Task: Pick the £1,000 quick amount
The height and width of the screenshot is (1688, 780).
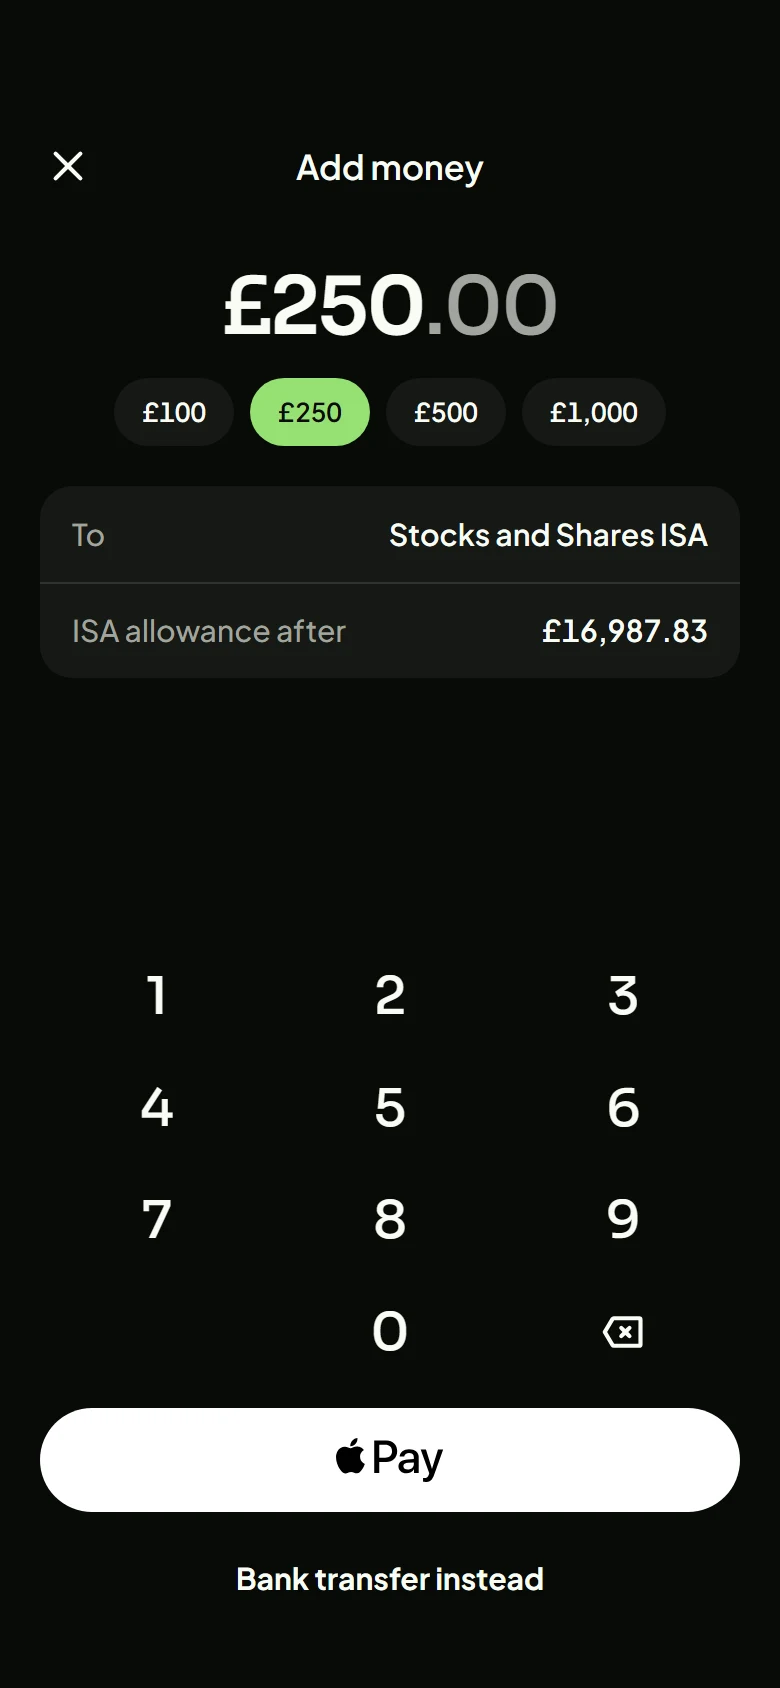Action: click(594, 412)
